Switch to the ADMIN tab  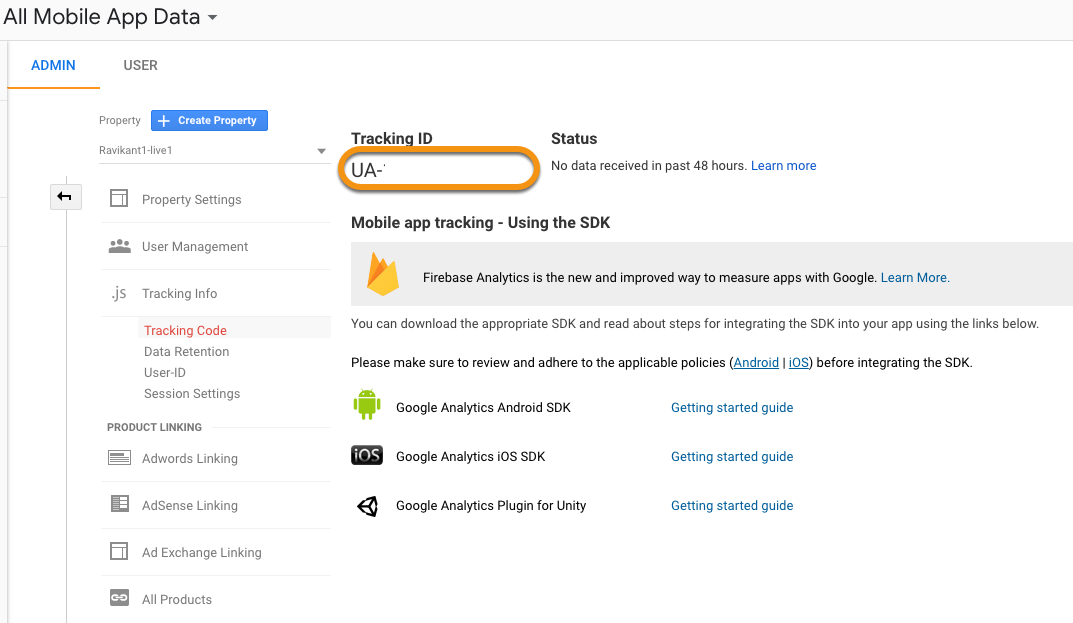(53, 65)
